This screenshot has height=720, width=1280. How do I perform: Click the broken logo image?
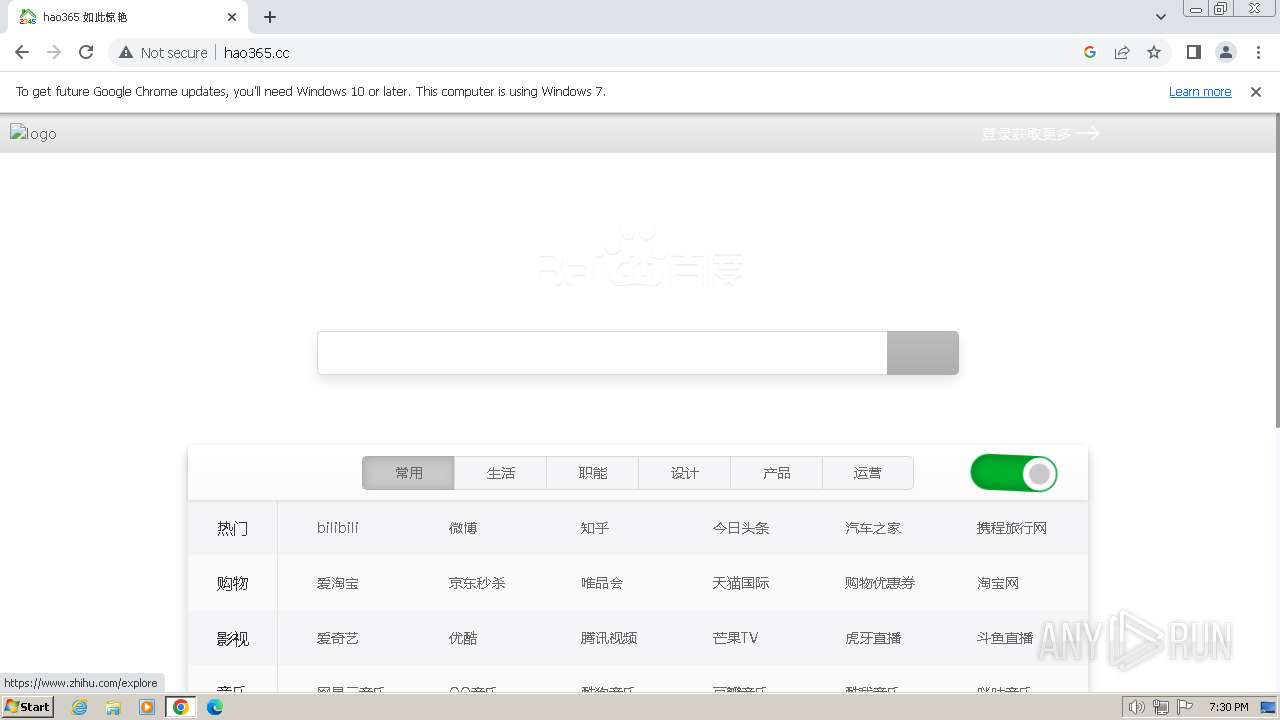34,133
